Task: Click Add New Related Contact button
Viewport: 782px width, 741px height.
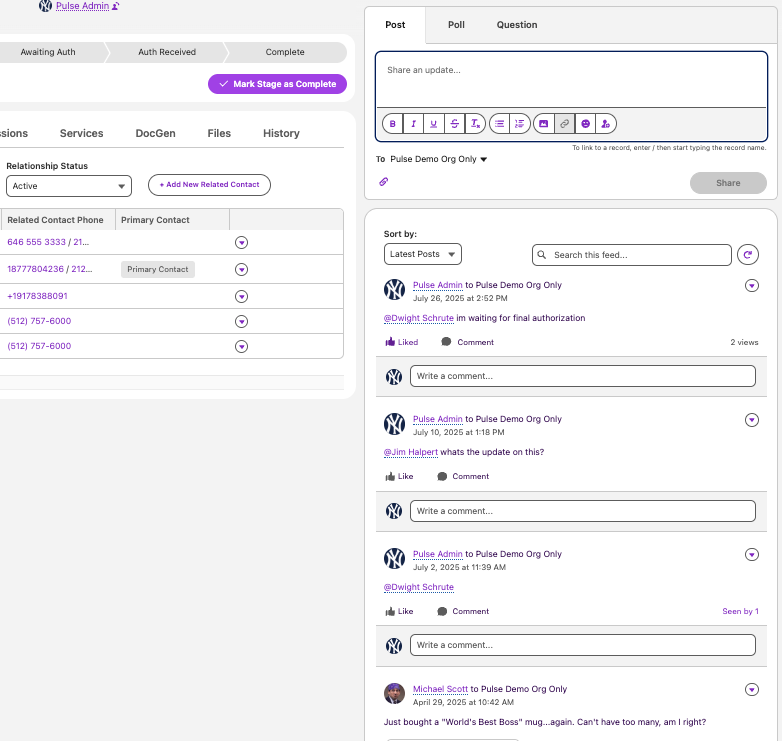Action: 209,185
